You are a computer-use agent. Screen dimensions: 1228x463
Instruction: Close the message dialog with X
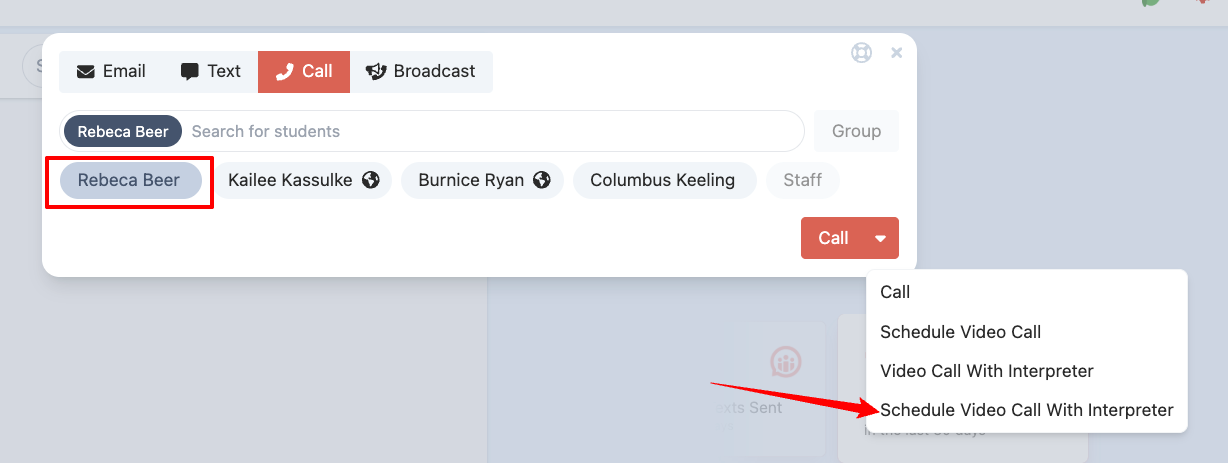(x=897, y=53)
